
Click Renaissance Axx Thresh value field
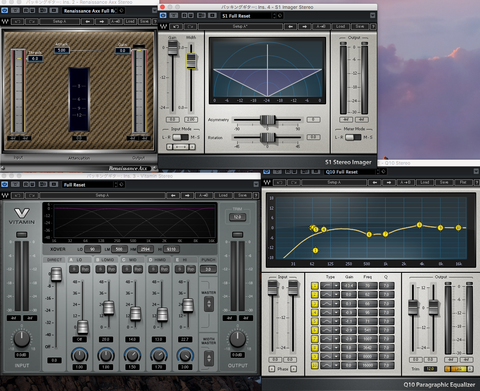[35, 58]
